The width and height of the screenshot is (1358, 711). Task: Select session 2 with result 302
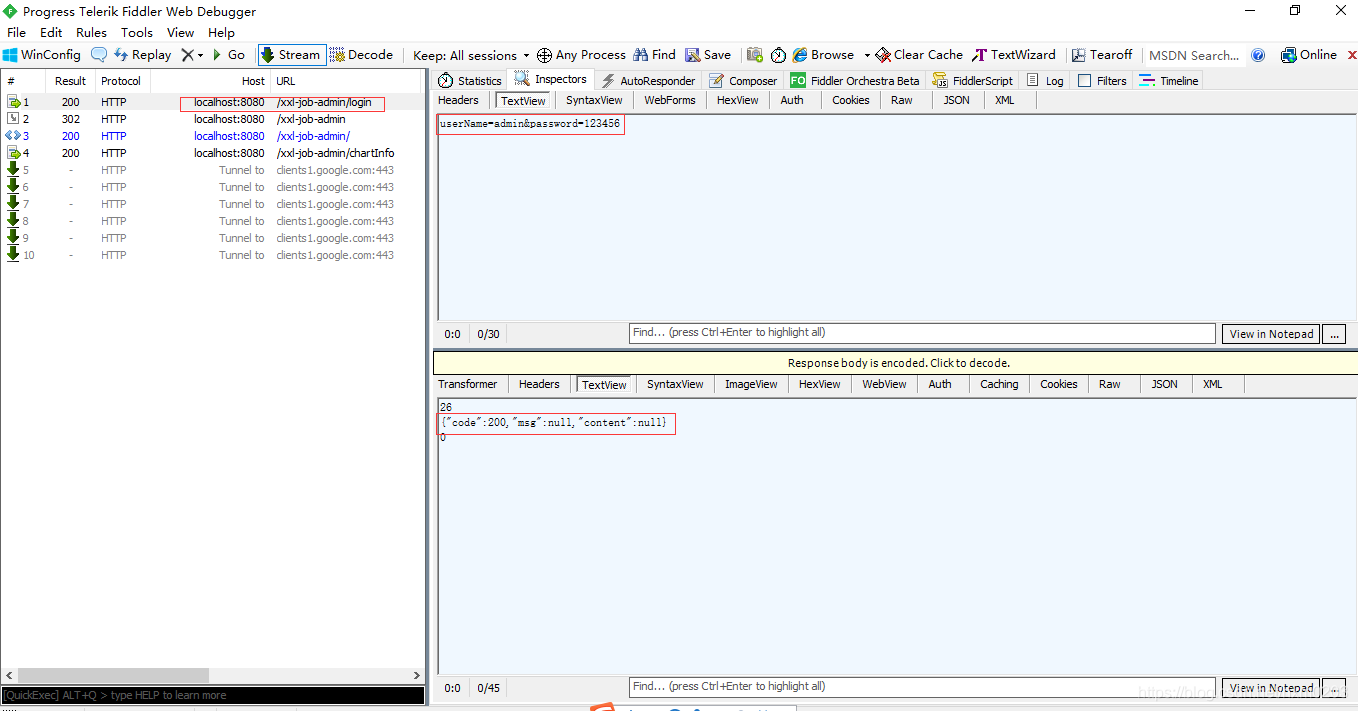tap(213, 119)
